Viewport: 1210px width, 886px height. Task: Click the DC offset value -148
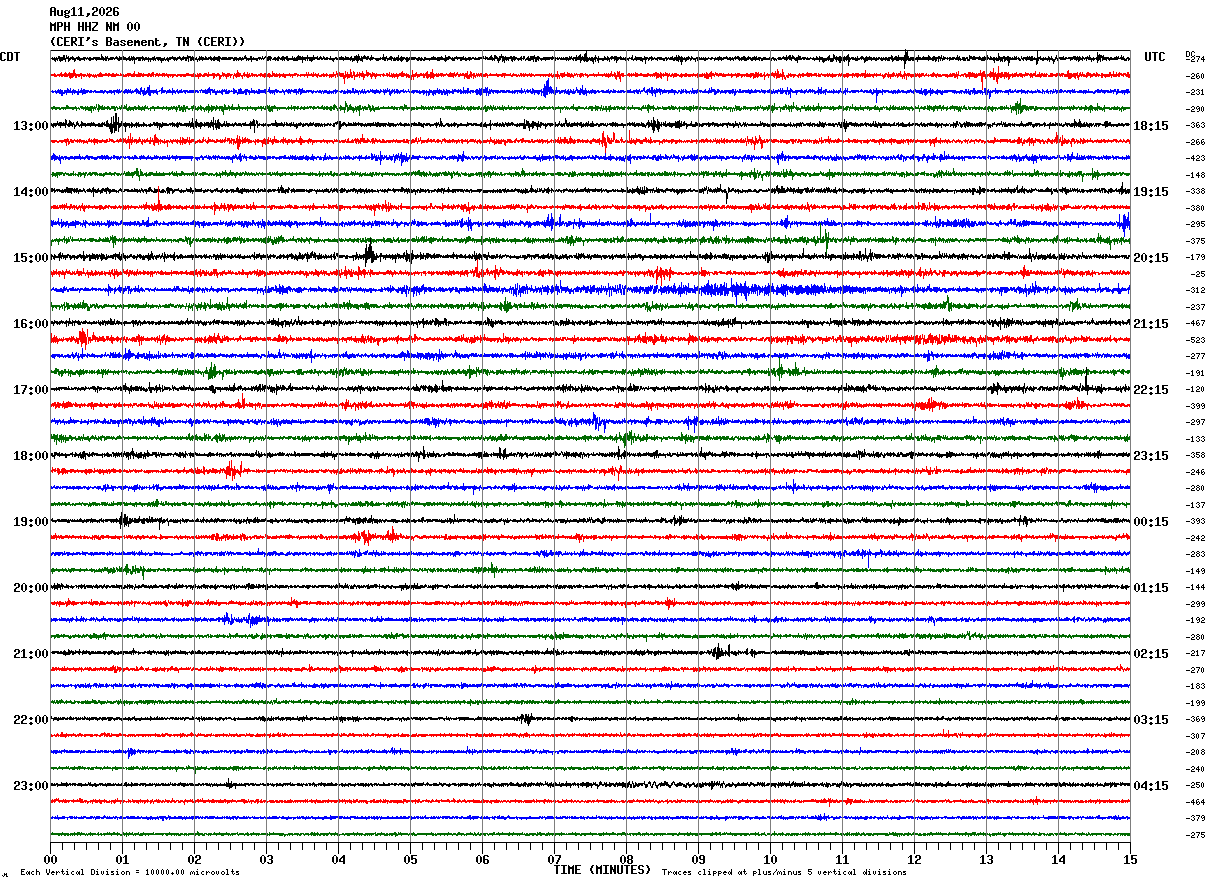click(x=1195, y=176)
